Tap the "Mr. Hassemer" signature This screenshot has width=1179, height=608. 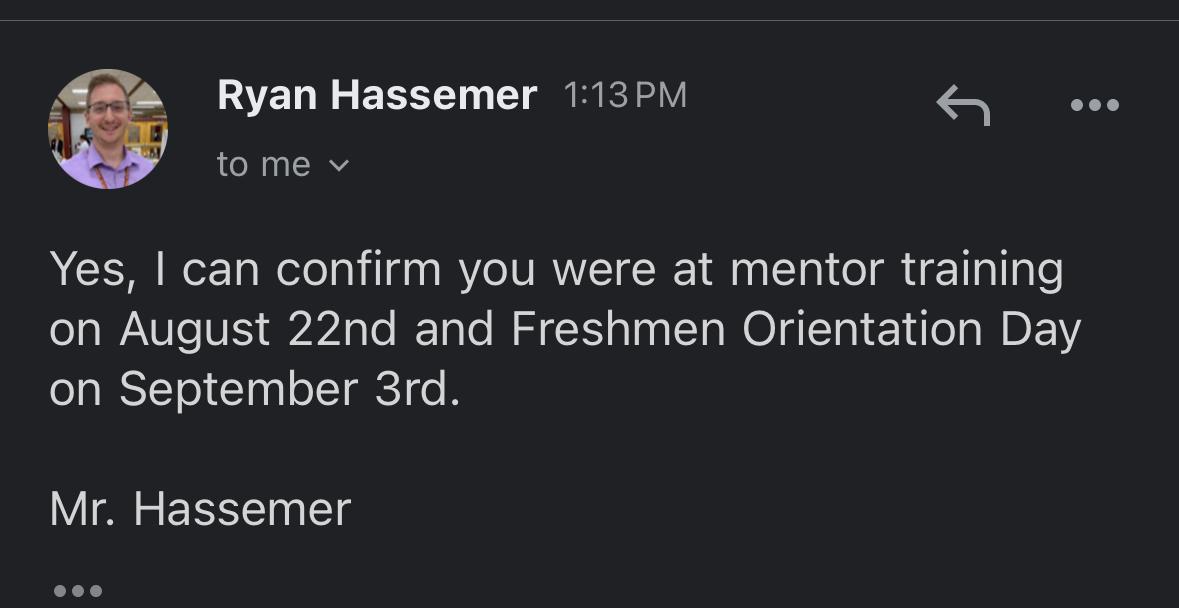click(200, 509)
